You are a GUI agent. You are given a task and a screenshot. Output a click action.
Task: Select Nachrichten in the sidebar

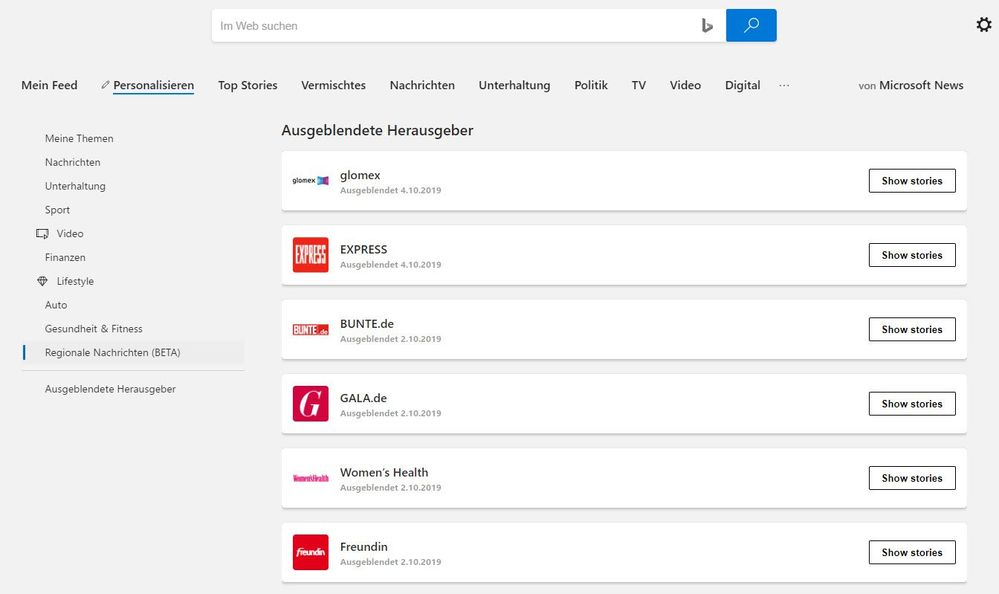[x=73, y=163]
